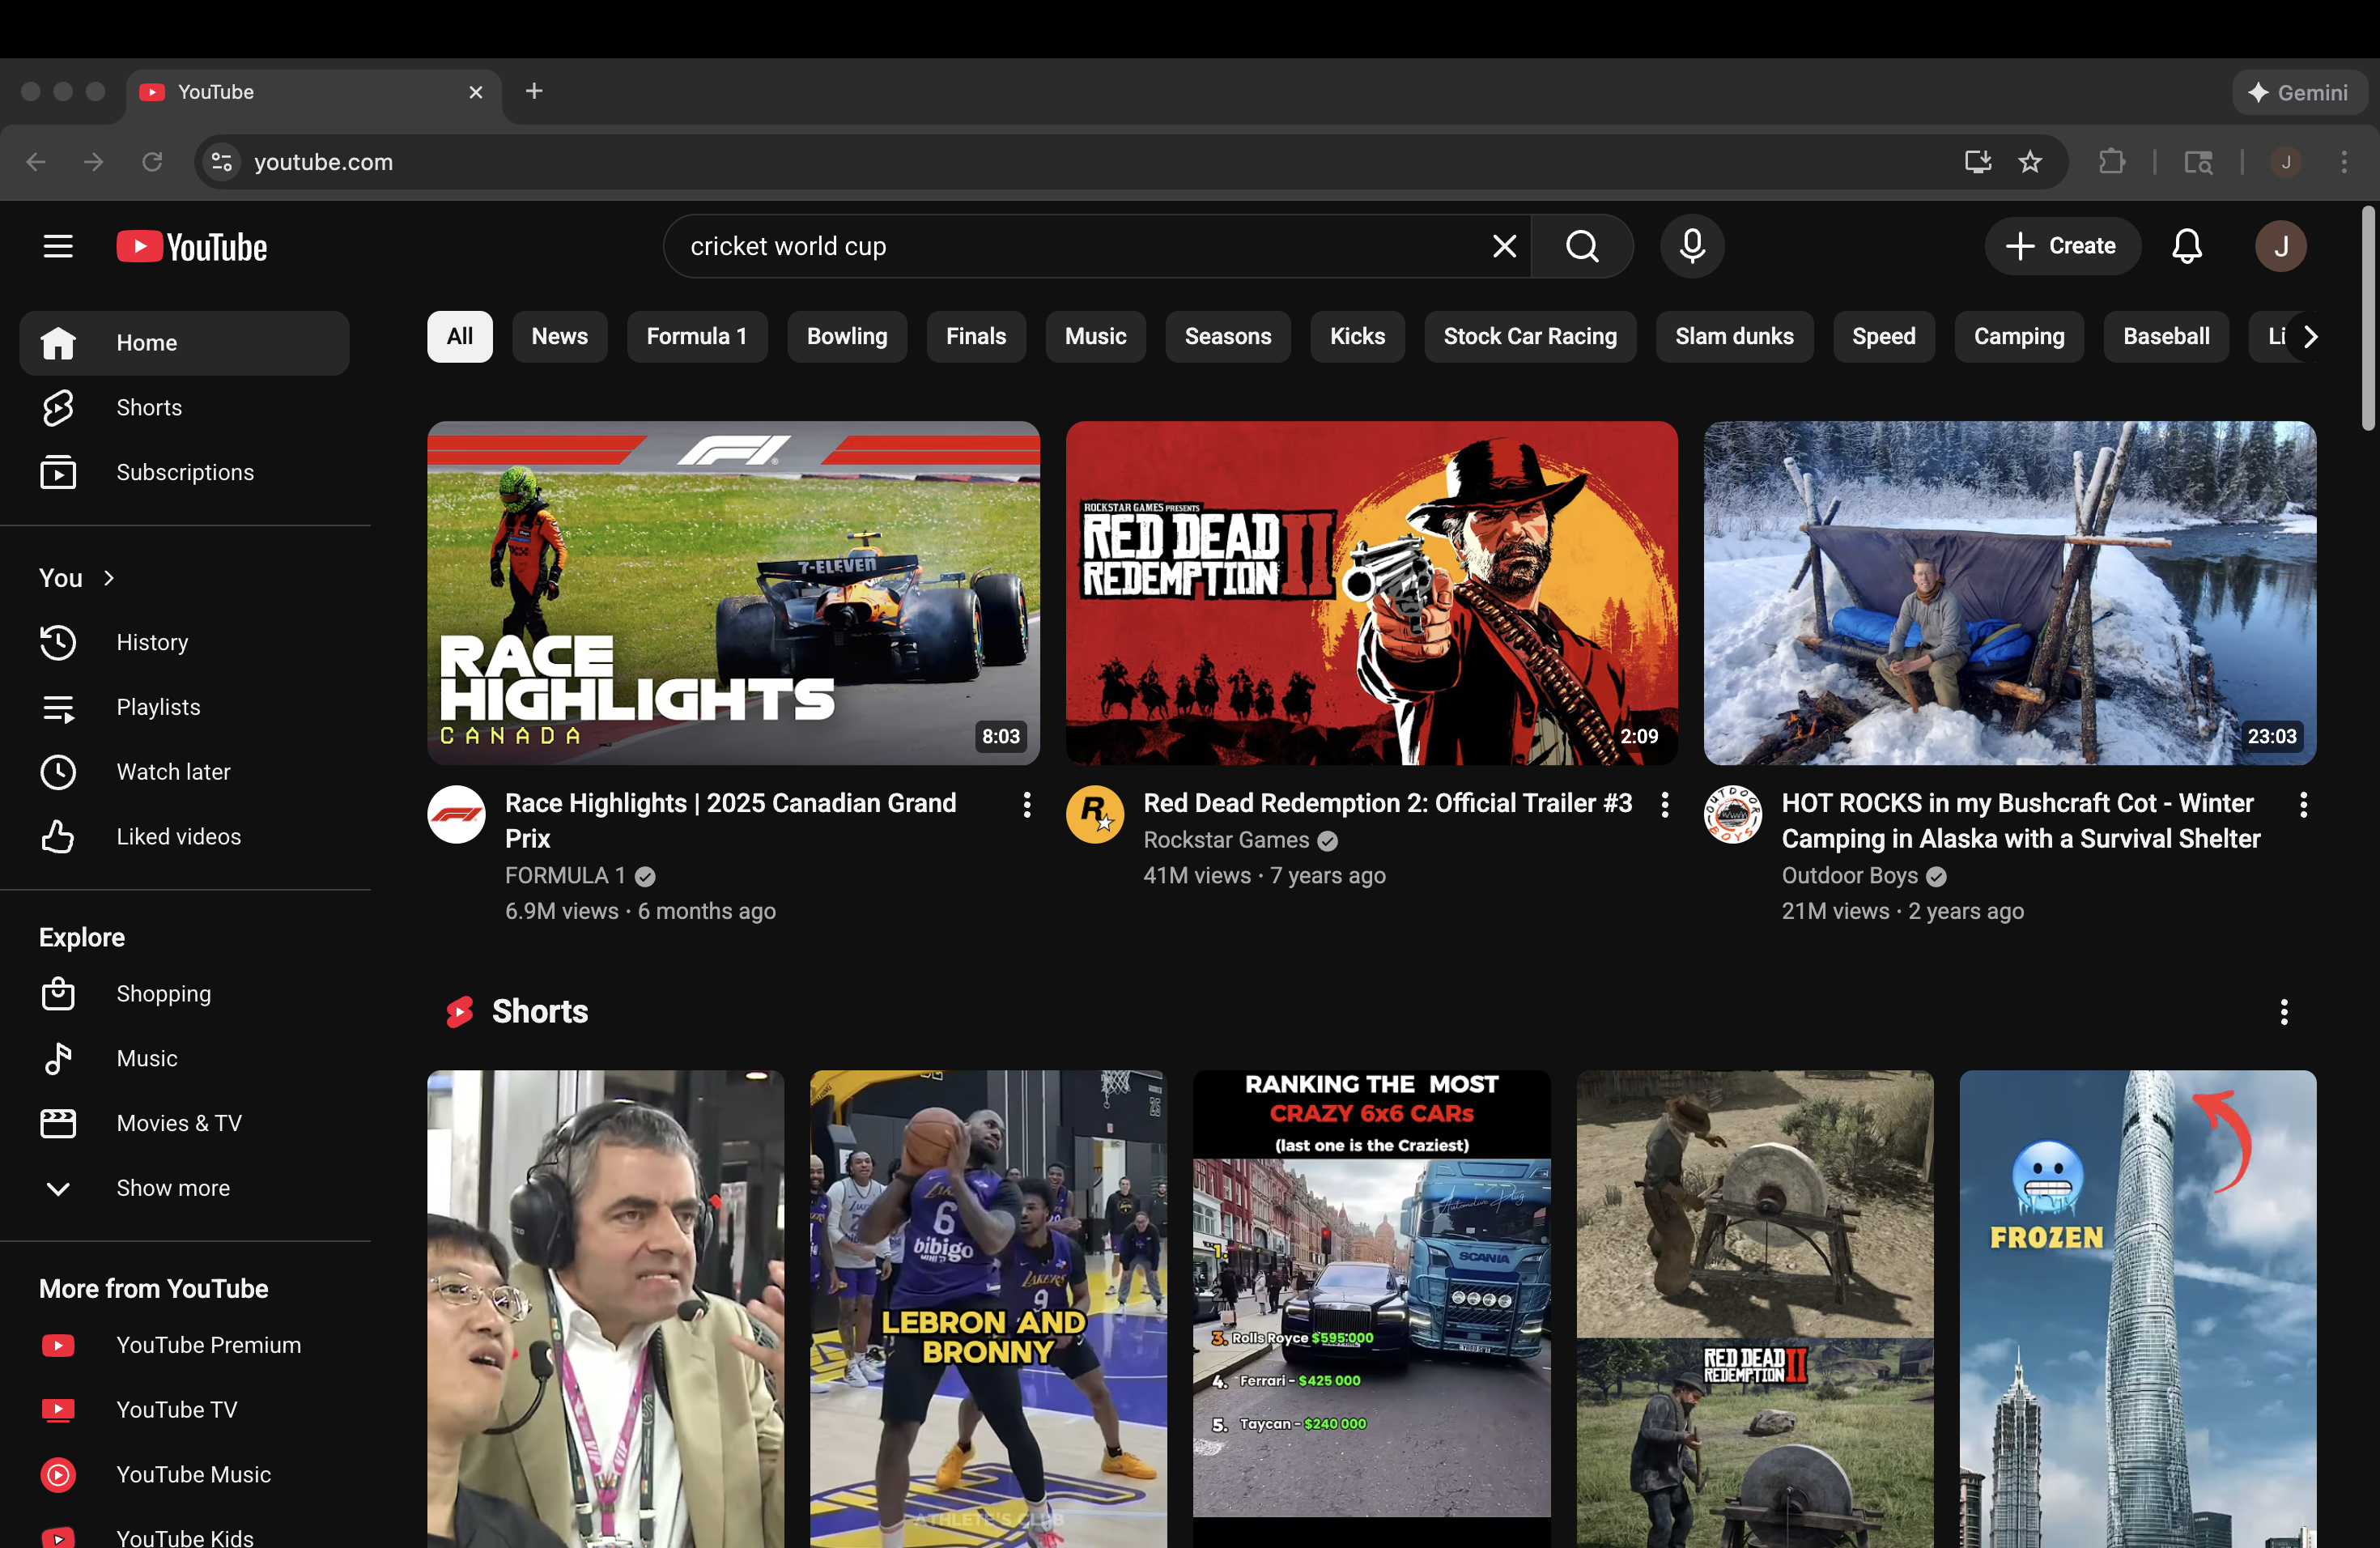Open Shorts in the sidebar
Viewport: 2380px width, 1548px height.
148,407
